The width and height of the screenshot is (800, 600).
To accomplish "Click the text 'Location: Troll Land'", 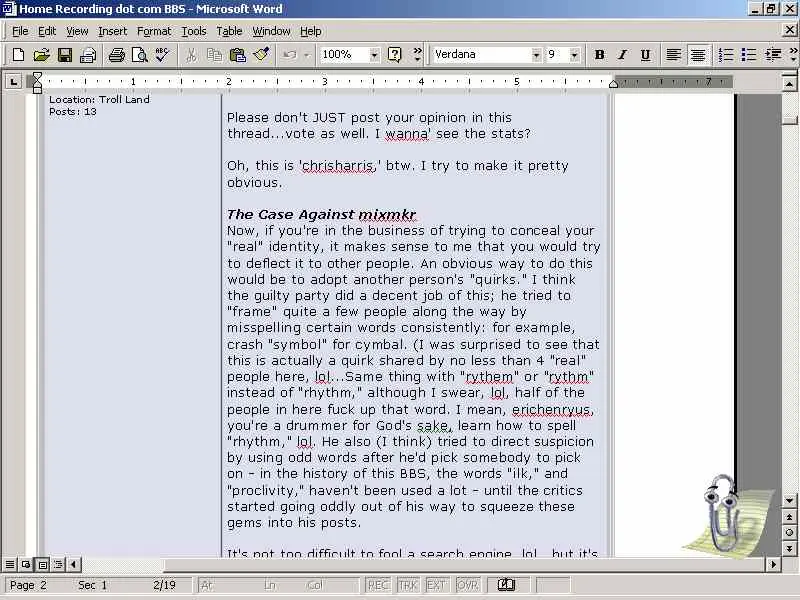I will (99, 99).
